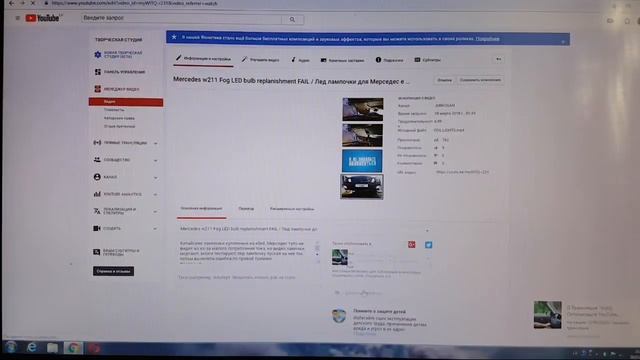The image size is (640, 360).
Task: Open the Субтитры tab
Action: 428,60
